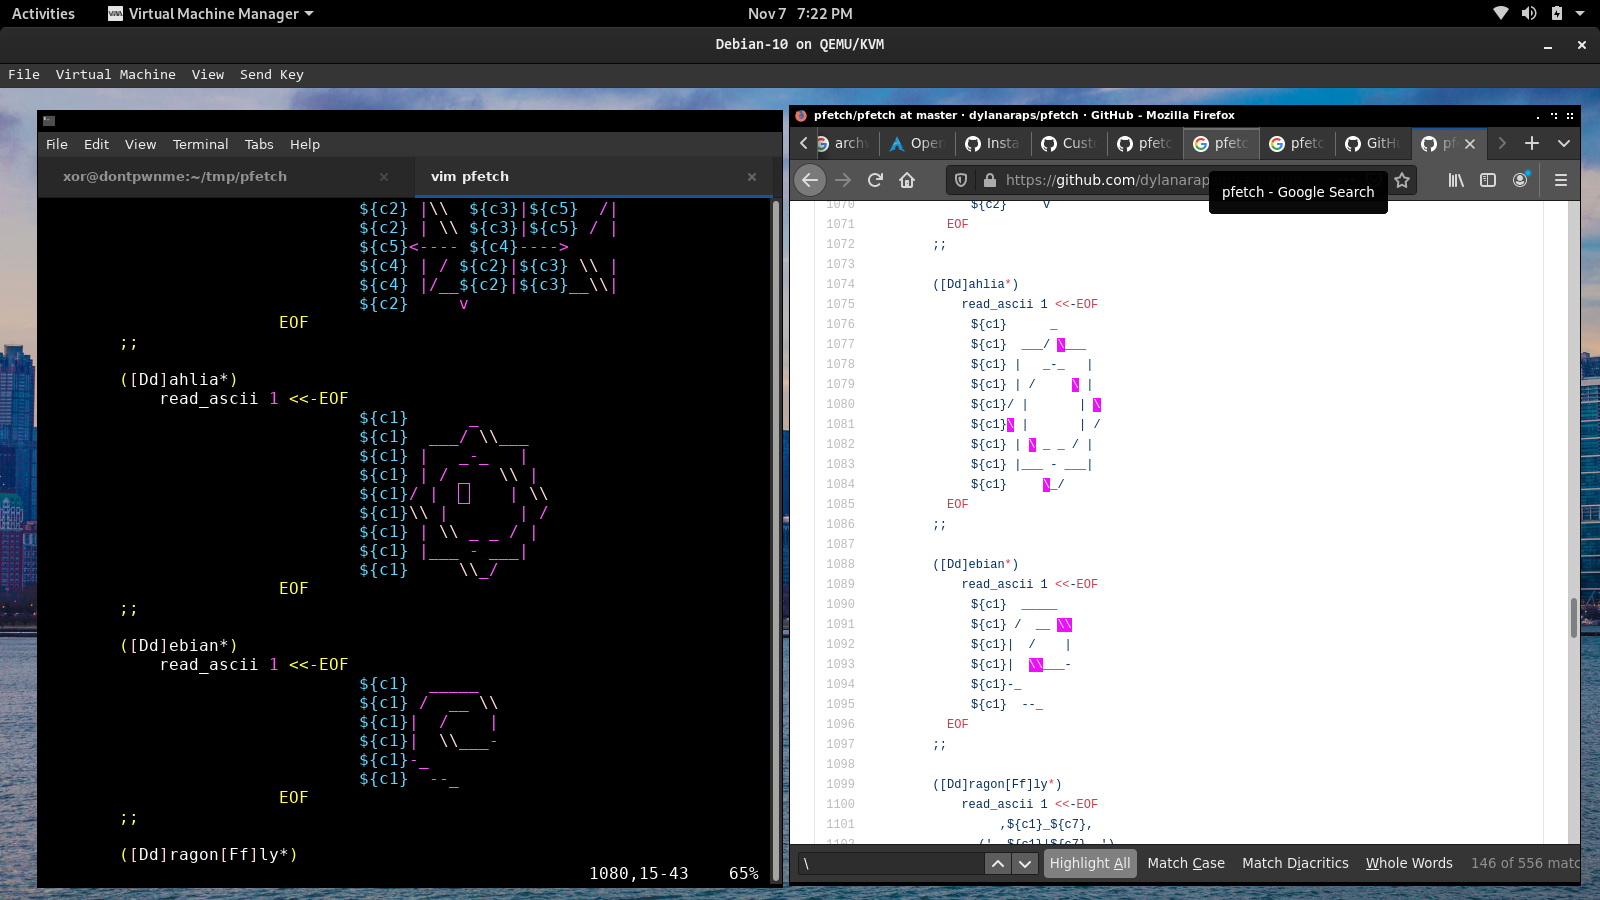Toggle Whole Words in find bar
The height and width of the screenshot is (900, 1600).
[x=1409, y=863]
